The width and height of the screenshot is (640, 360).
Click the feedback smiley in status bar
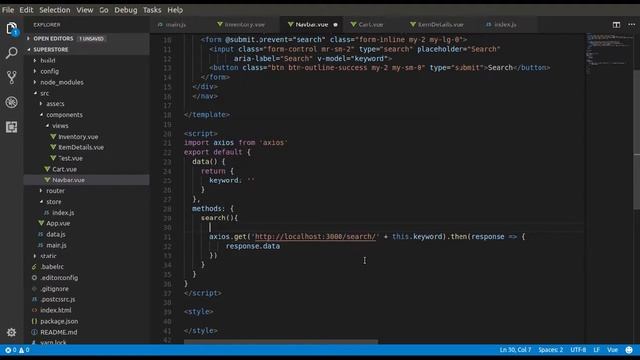point(629,350)
